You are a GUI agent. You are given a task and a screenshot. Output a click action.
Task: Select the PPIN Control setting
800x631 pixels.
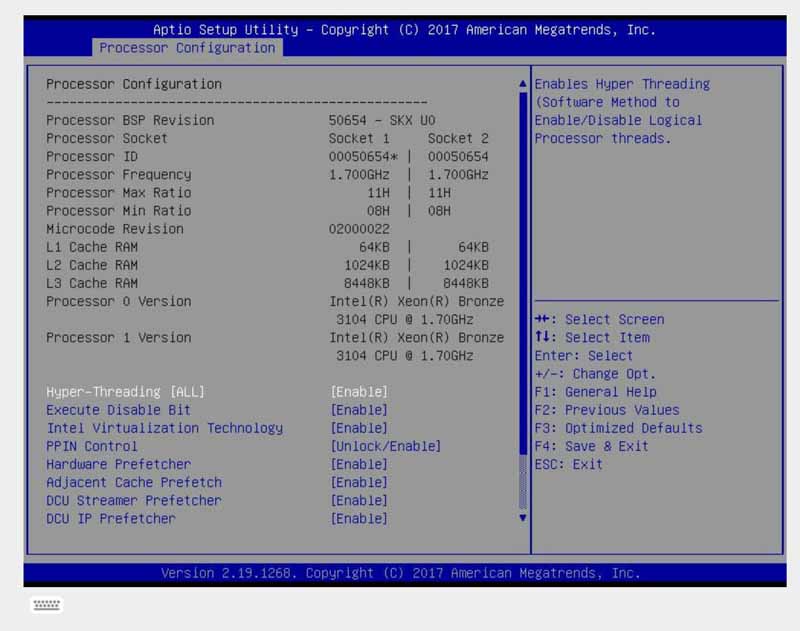[92, 446]
